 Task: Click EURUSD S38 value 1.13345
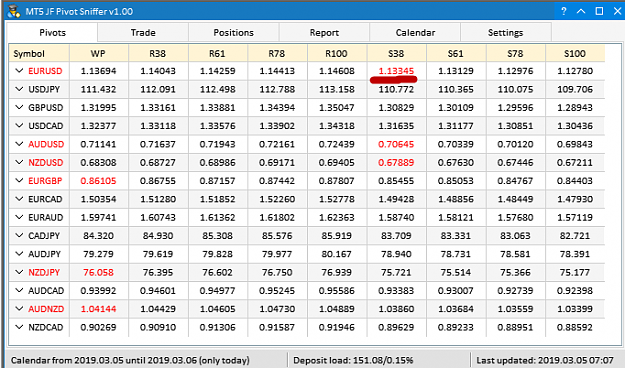click(x=396, y=71)
